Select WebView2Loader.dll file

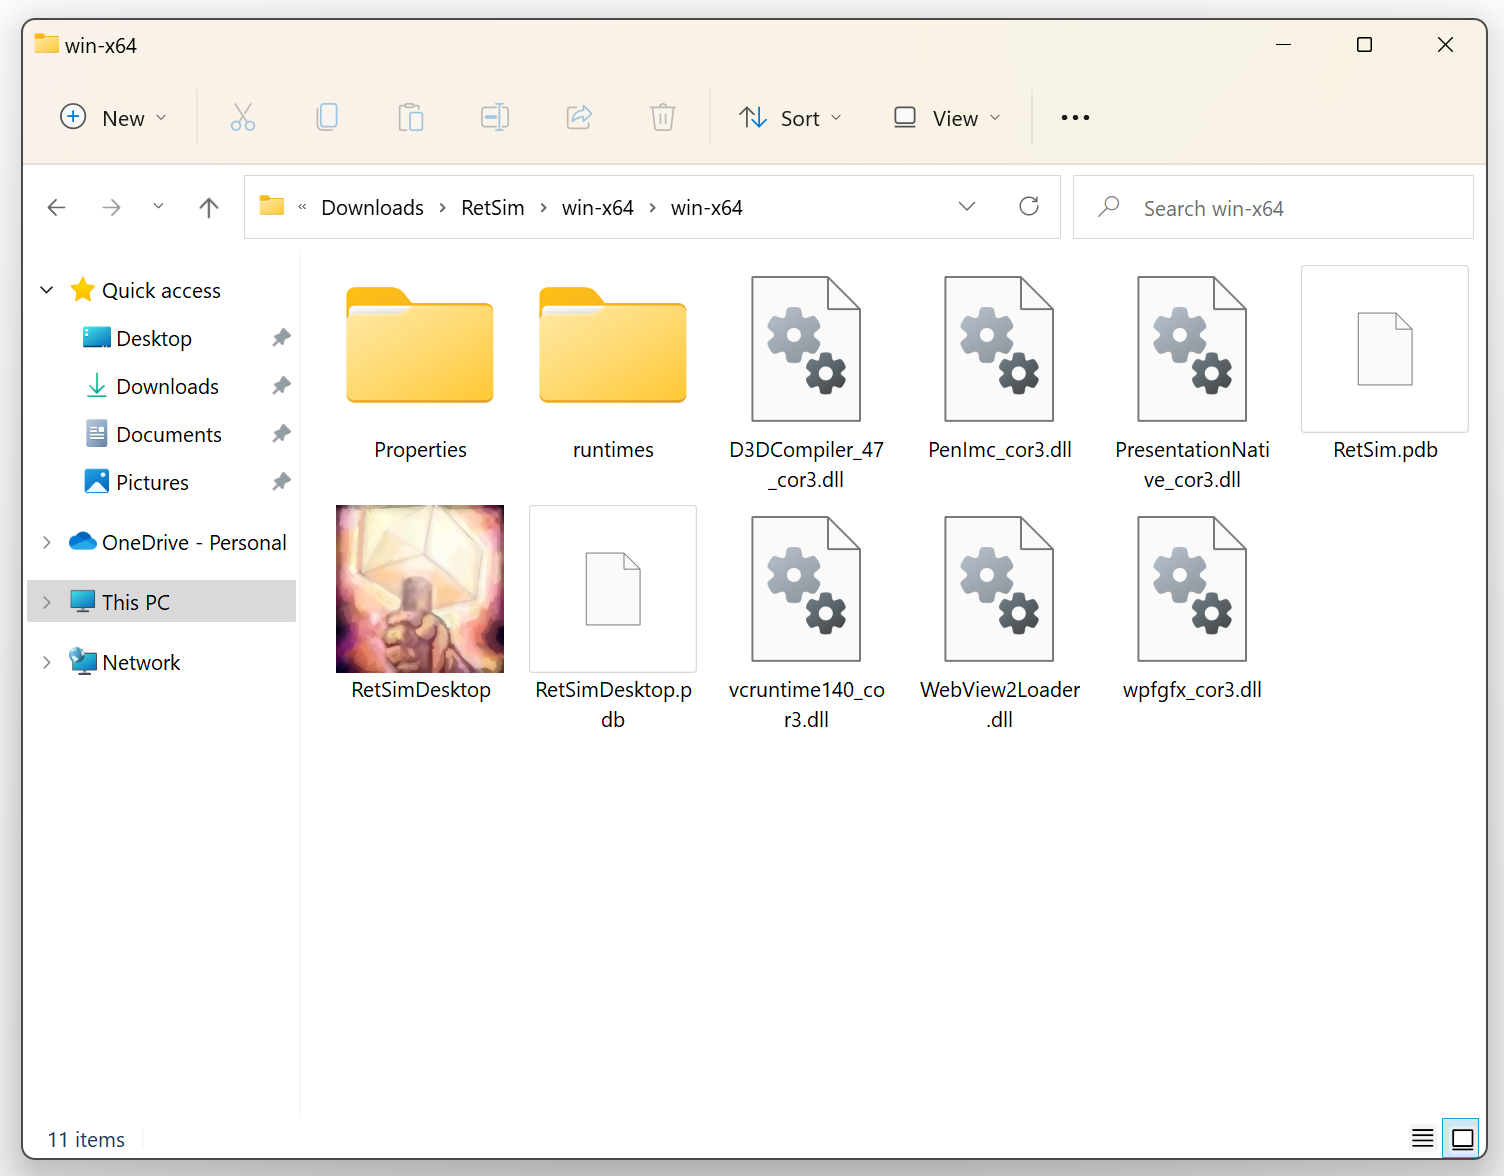point(999,620)
